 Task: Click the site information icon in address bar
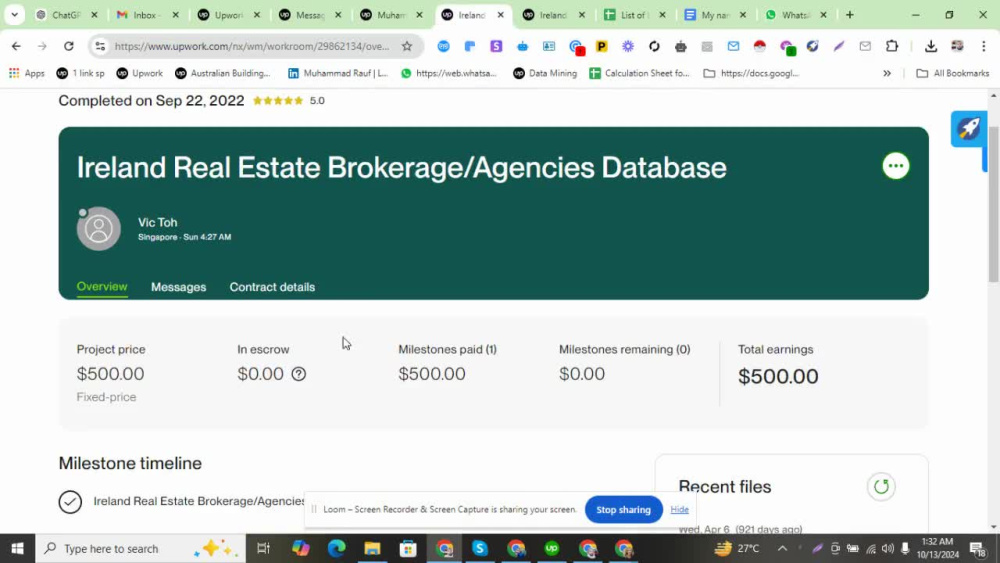point(100,46)
